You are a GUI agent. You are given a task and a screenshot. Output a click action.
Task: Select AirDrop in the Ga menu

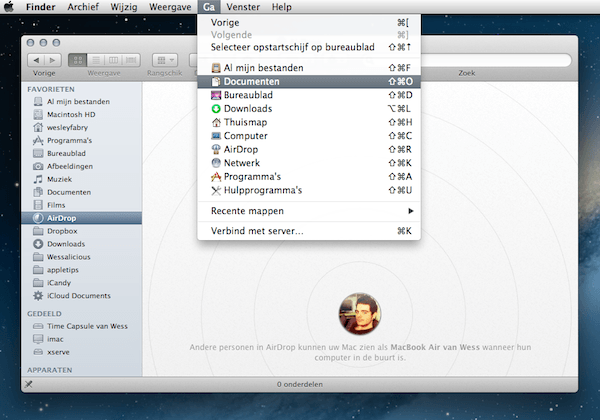tap(309, 149)
